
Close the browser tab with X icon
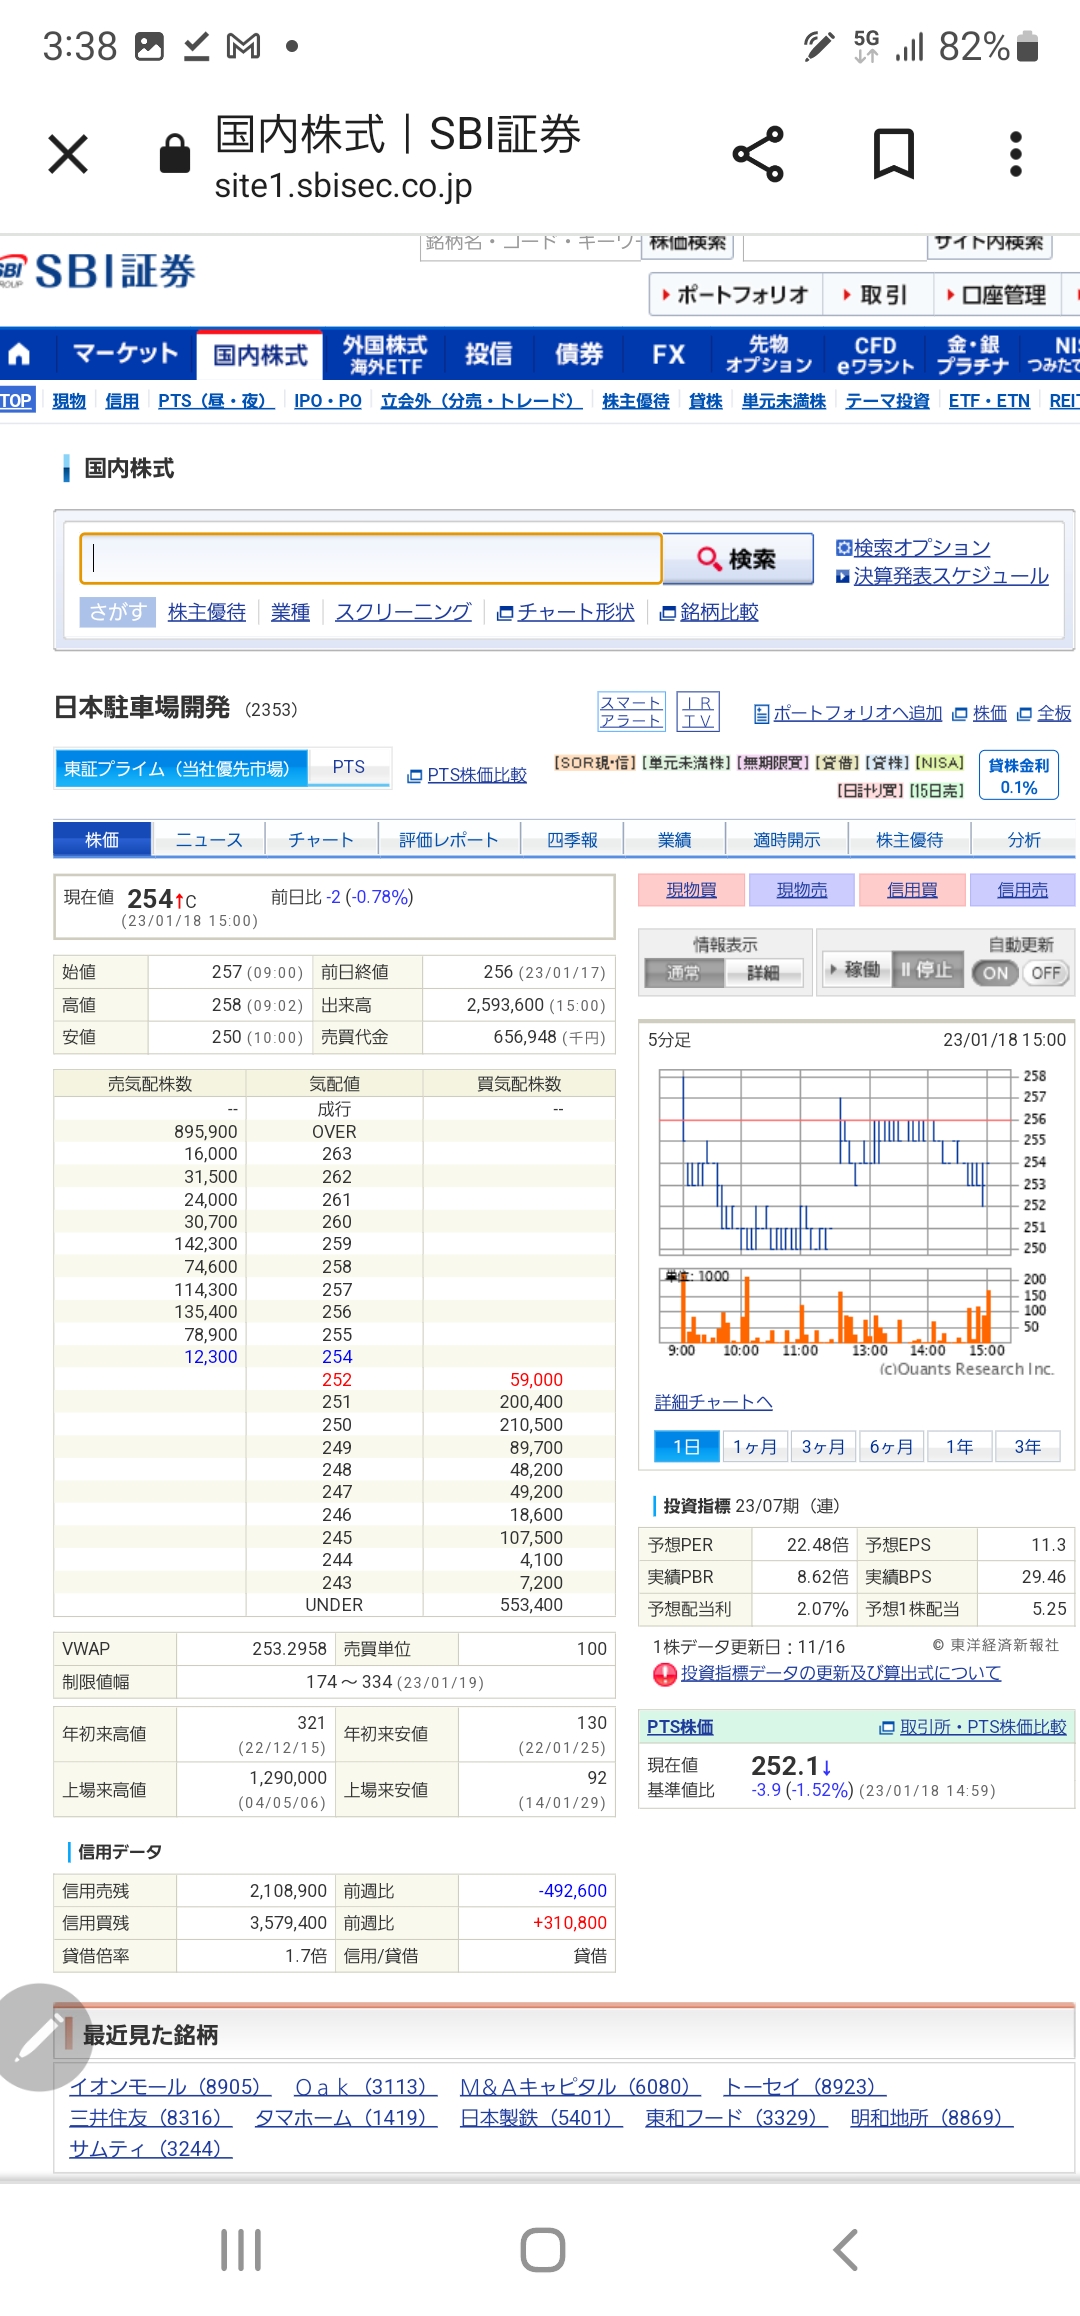(68, 154)
